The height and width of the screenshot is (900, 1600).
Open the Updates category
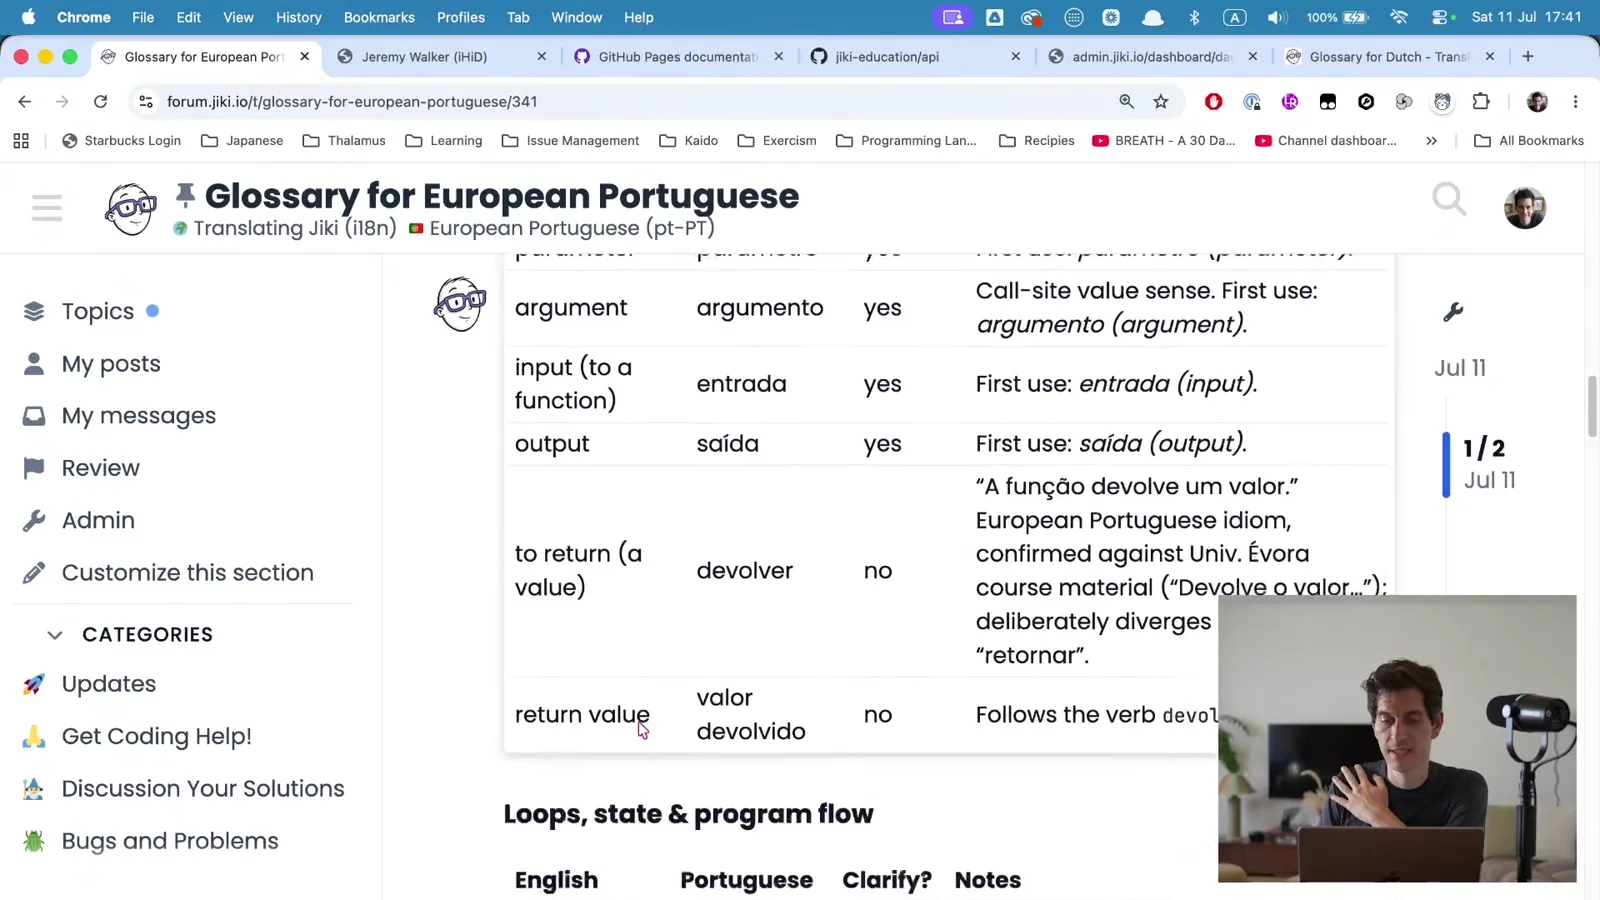point(109,684)
